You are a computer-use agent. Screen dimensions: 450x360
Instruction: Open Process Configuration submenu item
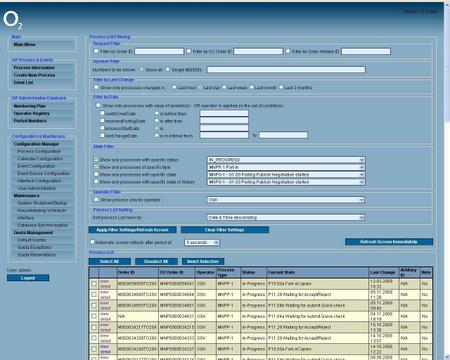(x=39, y=151)
